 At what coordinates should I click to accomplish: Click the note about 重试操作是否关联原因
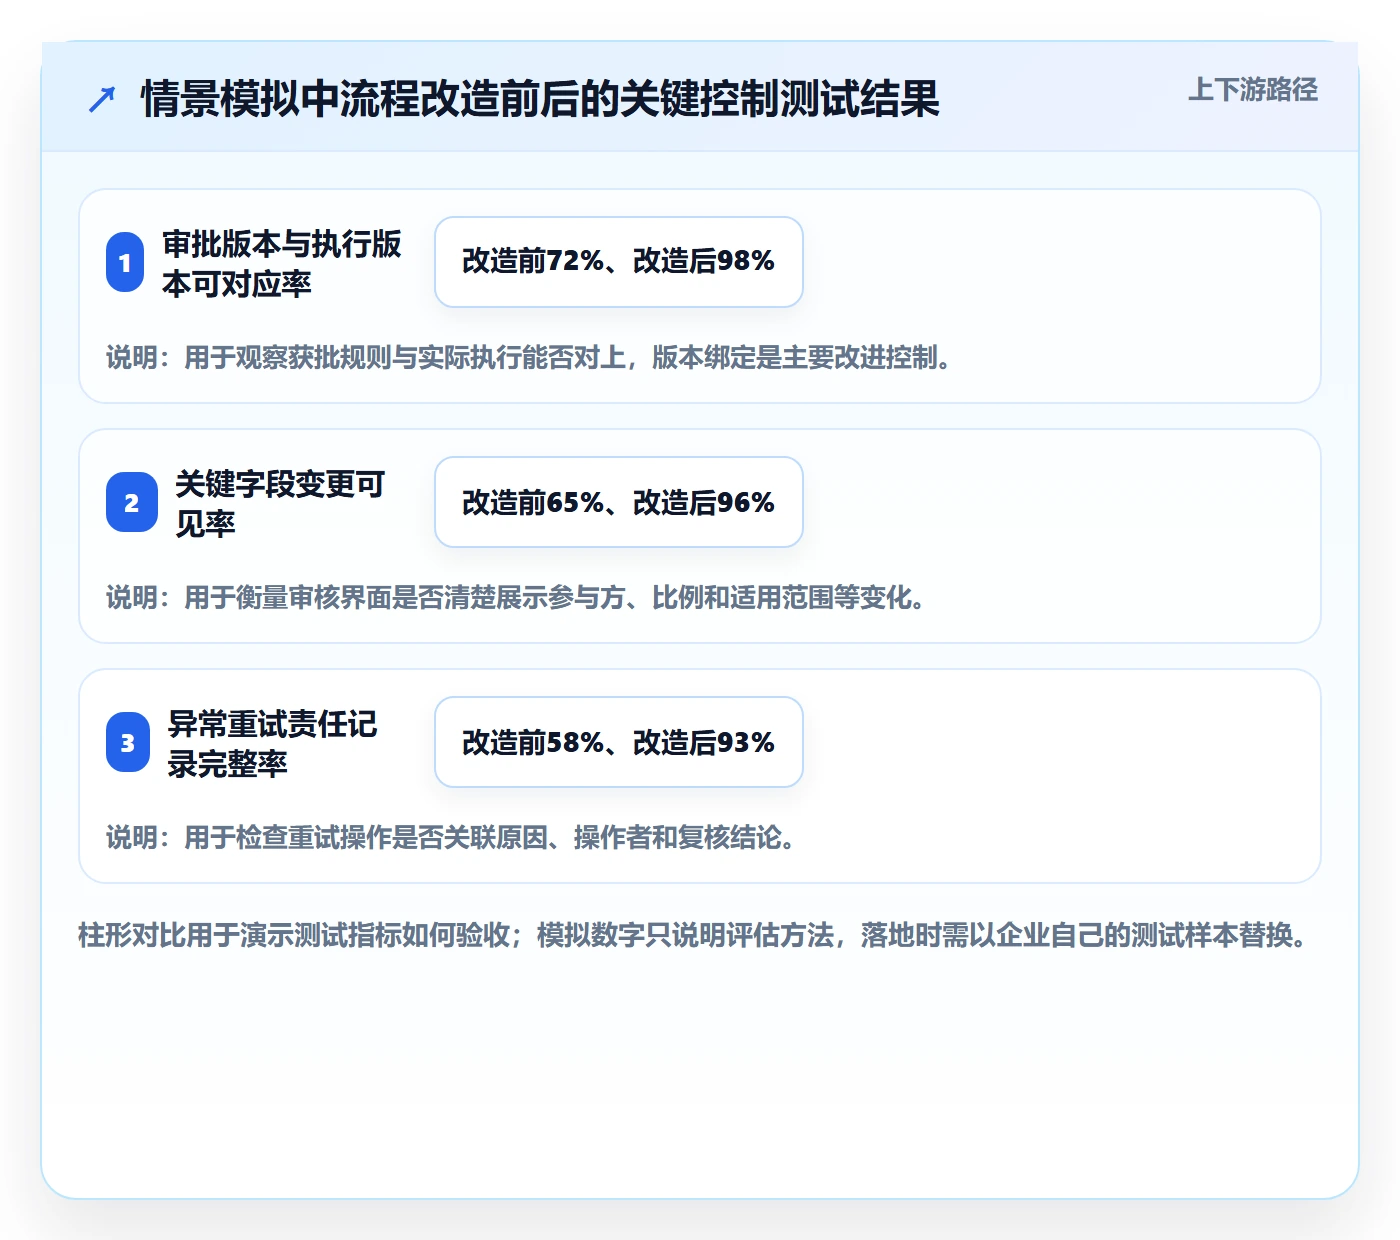(450, 837)
